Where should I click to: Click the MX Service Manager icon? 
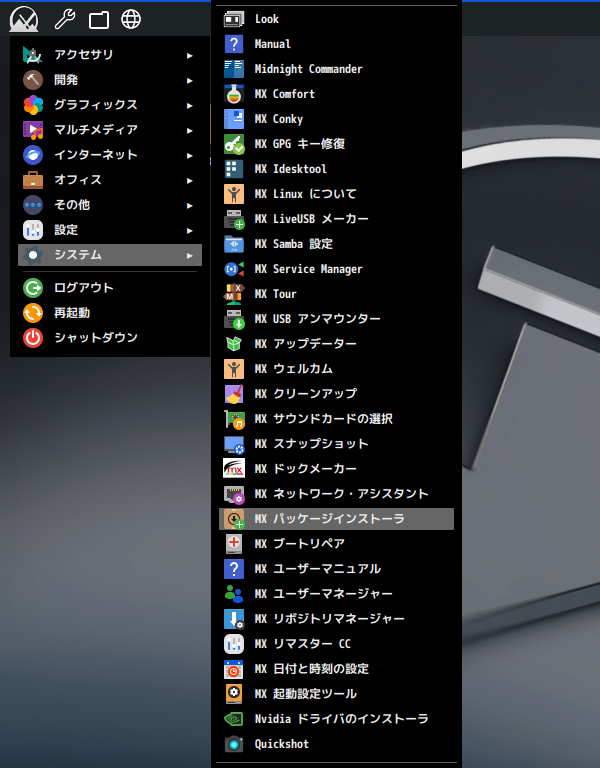pos(234,269)
